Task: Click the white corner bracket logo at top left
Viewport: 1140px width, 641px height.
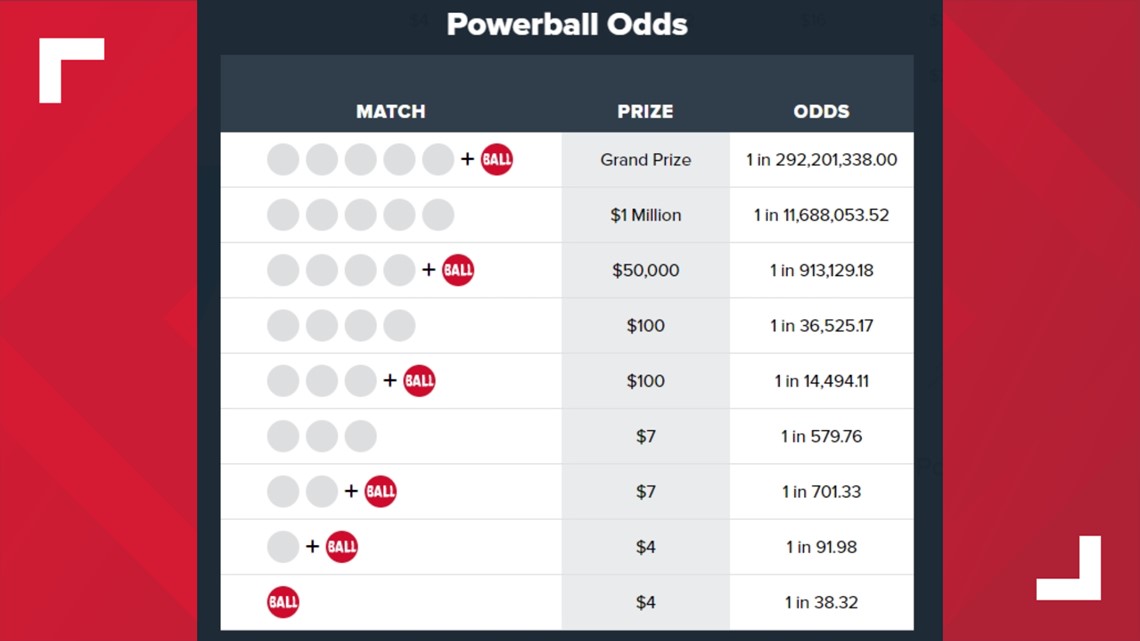Action: tap(71, 70)
